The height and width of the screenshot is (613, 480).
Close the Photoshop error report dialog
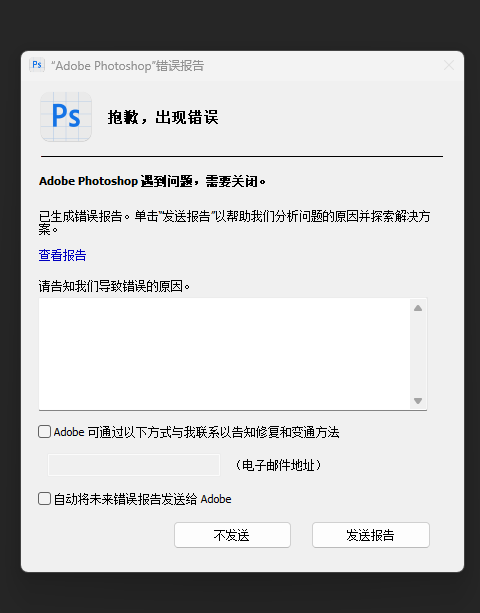point(449,65)
